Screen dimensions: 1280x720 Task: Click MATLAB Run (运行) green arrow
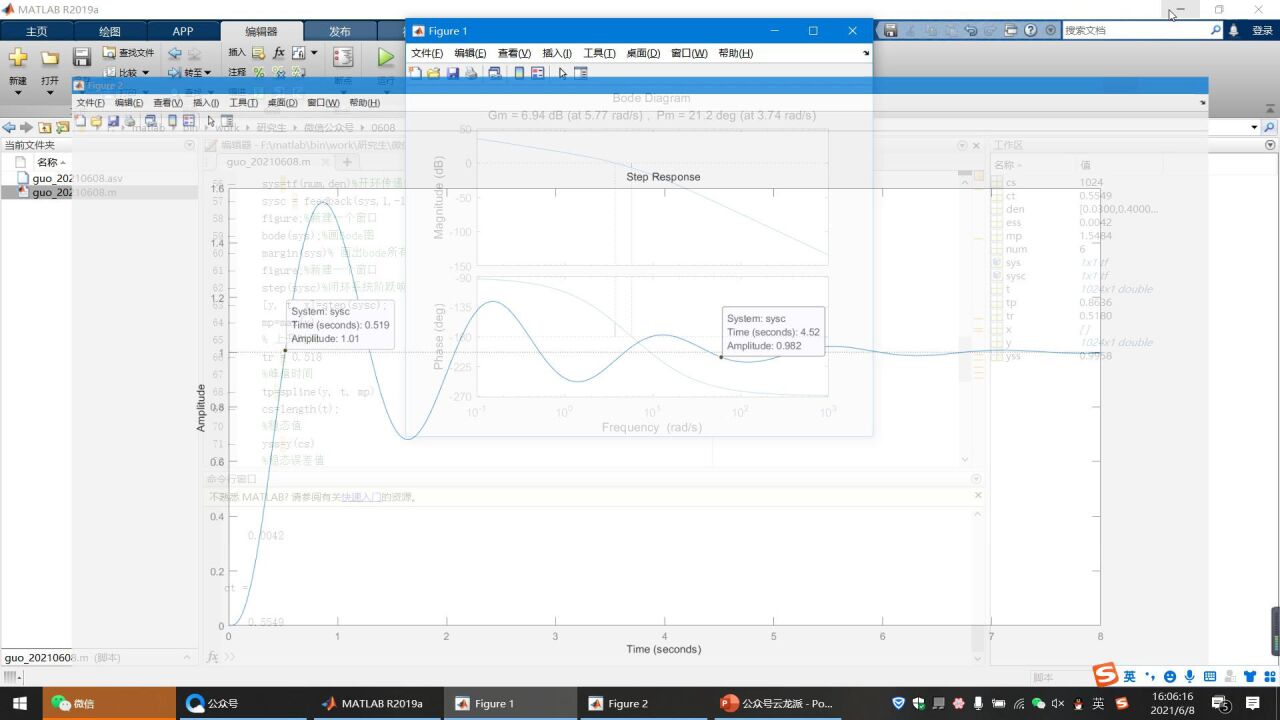[x=385, y=58]
